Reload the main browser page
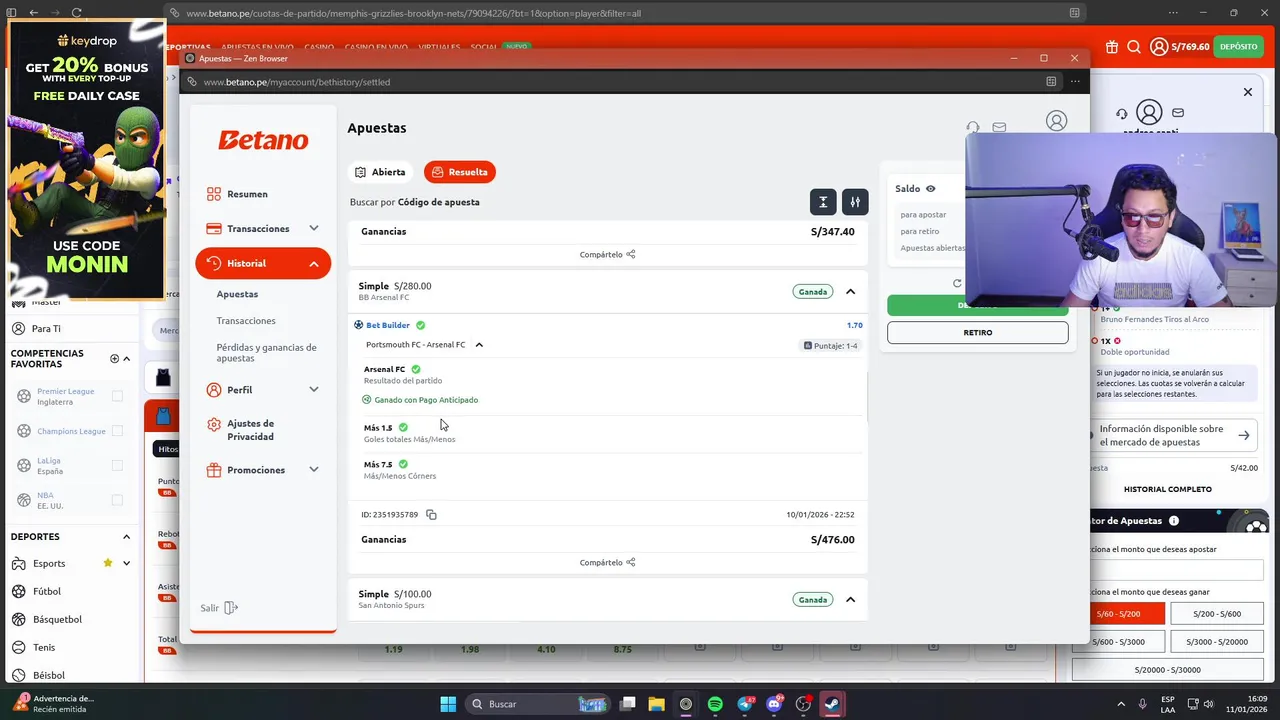The width and height of the screenshot is (1280, 720). click(77, 13)
